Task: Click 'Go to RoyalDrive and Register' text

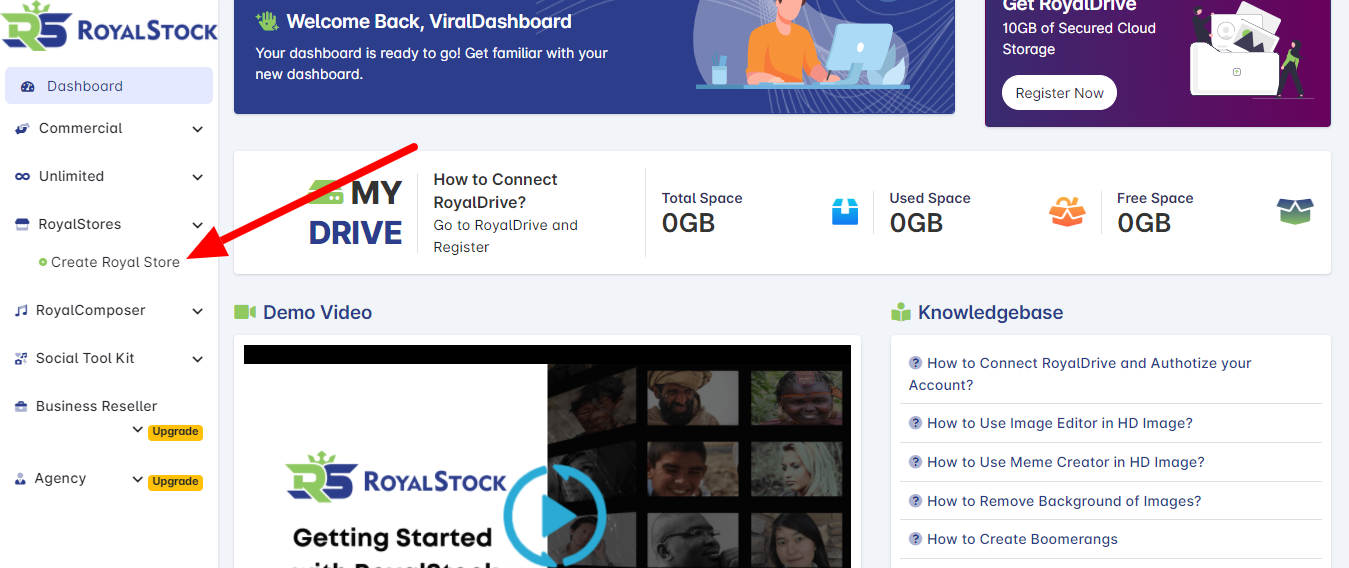Action: 506,236
